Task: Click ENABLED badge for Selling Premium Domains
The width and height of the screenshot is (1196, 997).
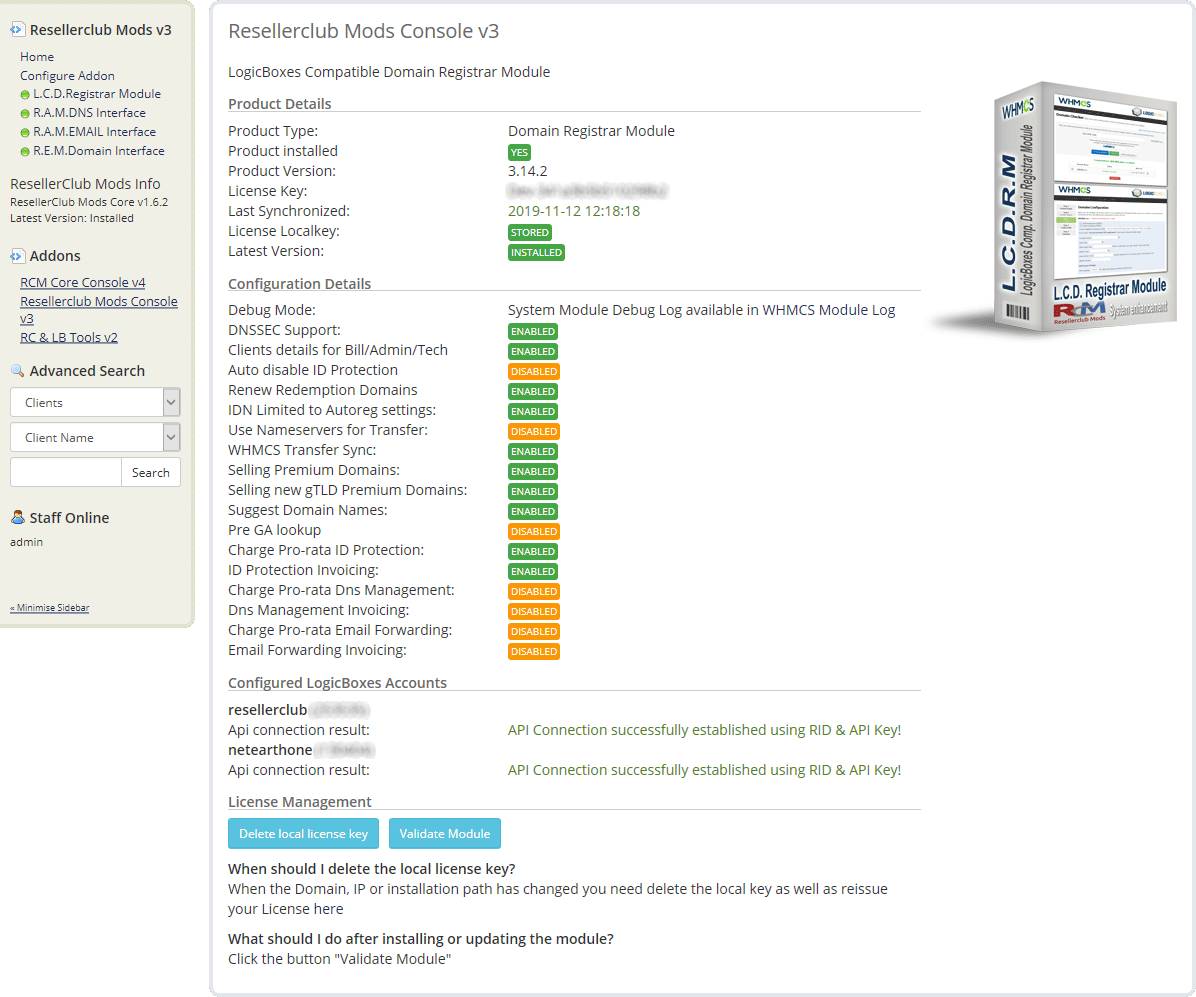Action: pyautogui.click(x=533, y=471)
